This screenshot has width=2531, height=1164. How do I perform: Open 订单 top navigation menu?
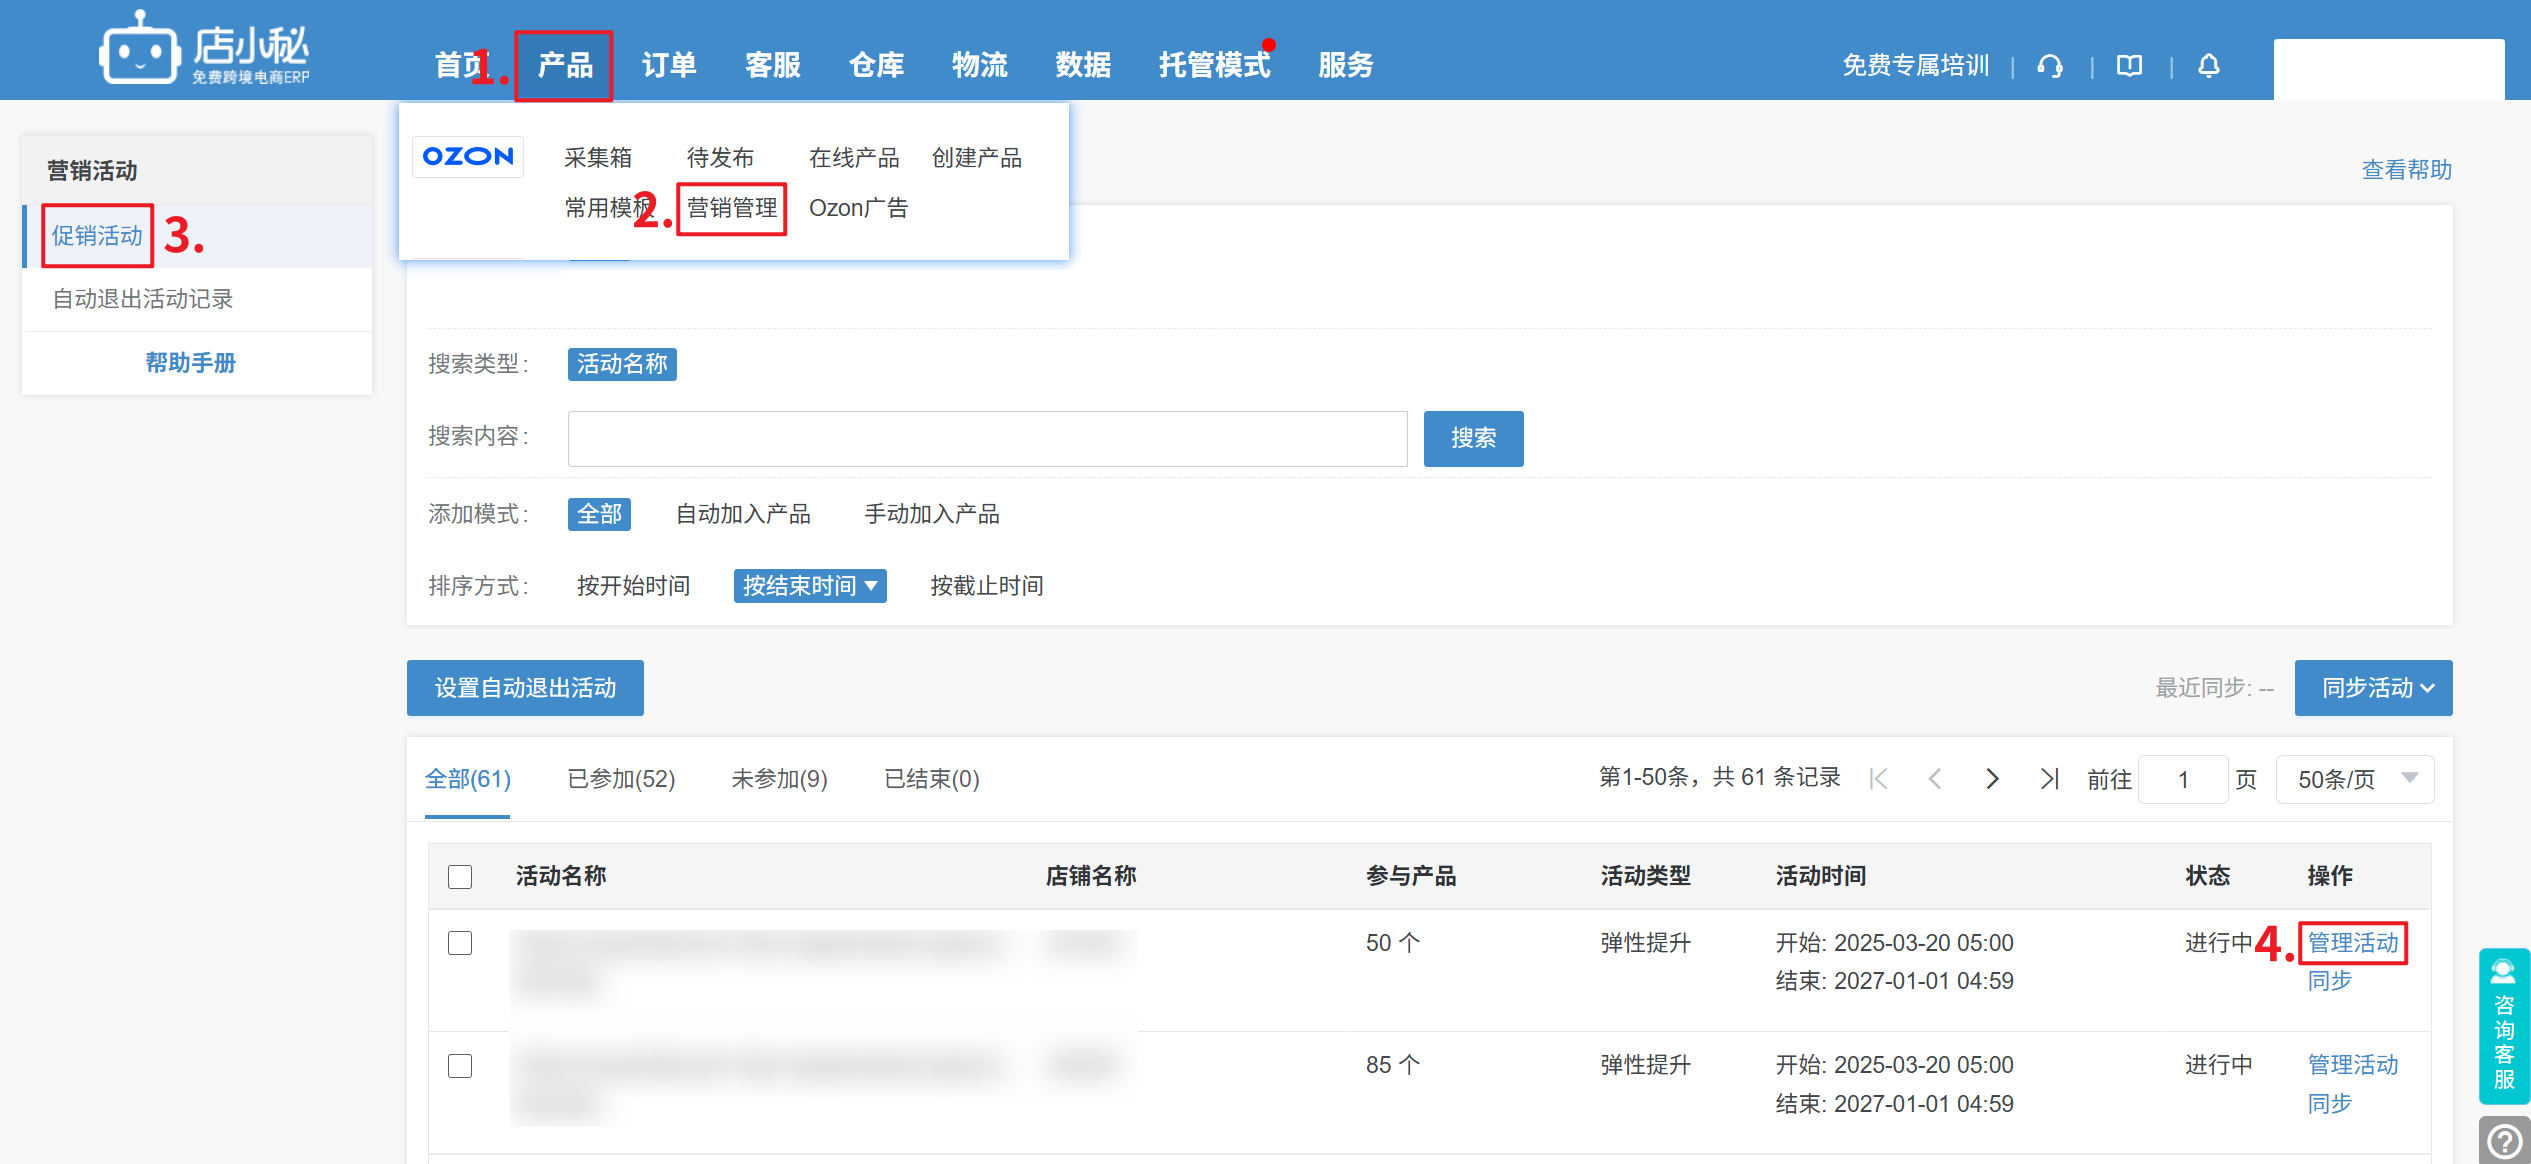[669, 66]
